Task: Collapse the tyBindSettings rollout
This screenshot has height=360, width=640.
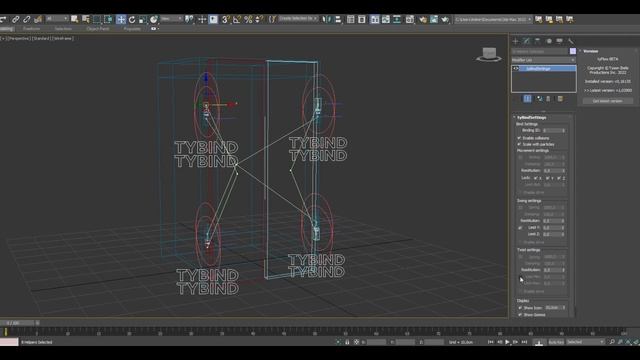Action: point(532,118)
